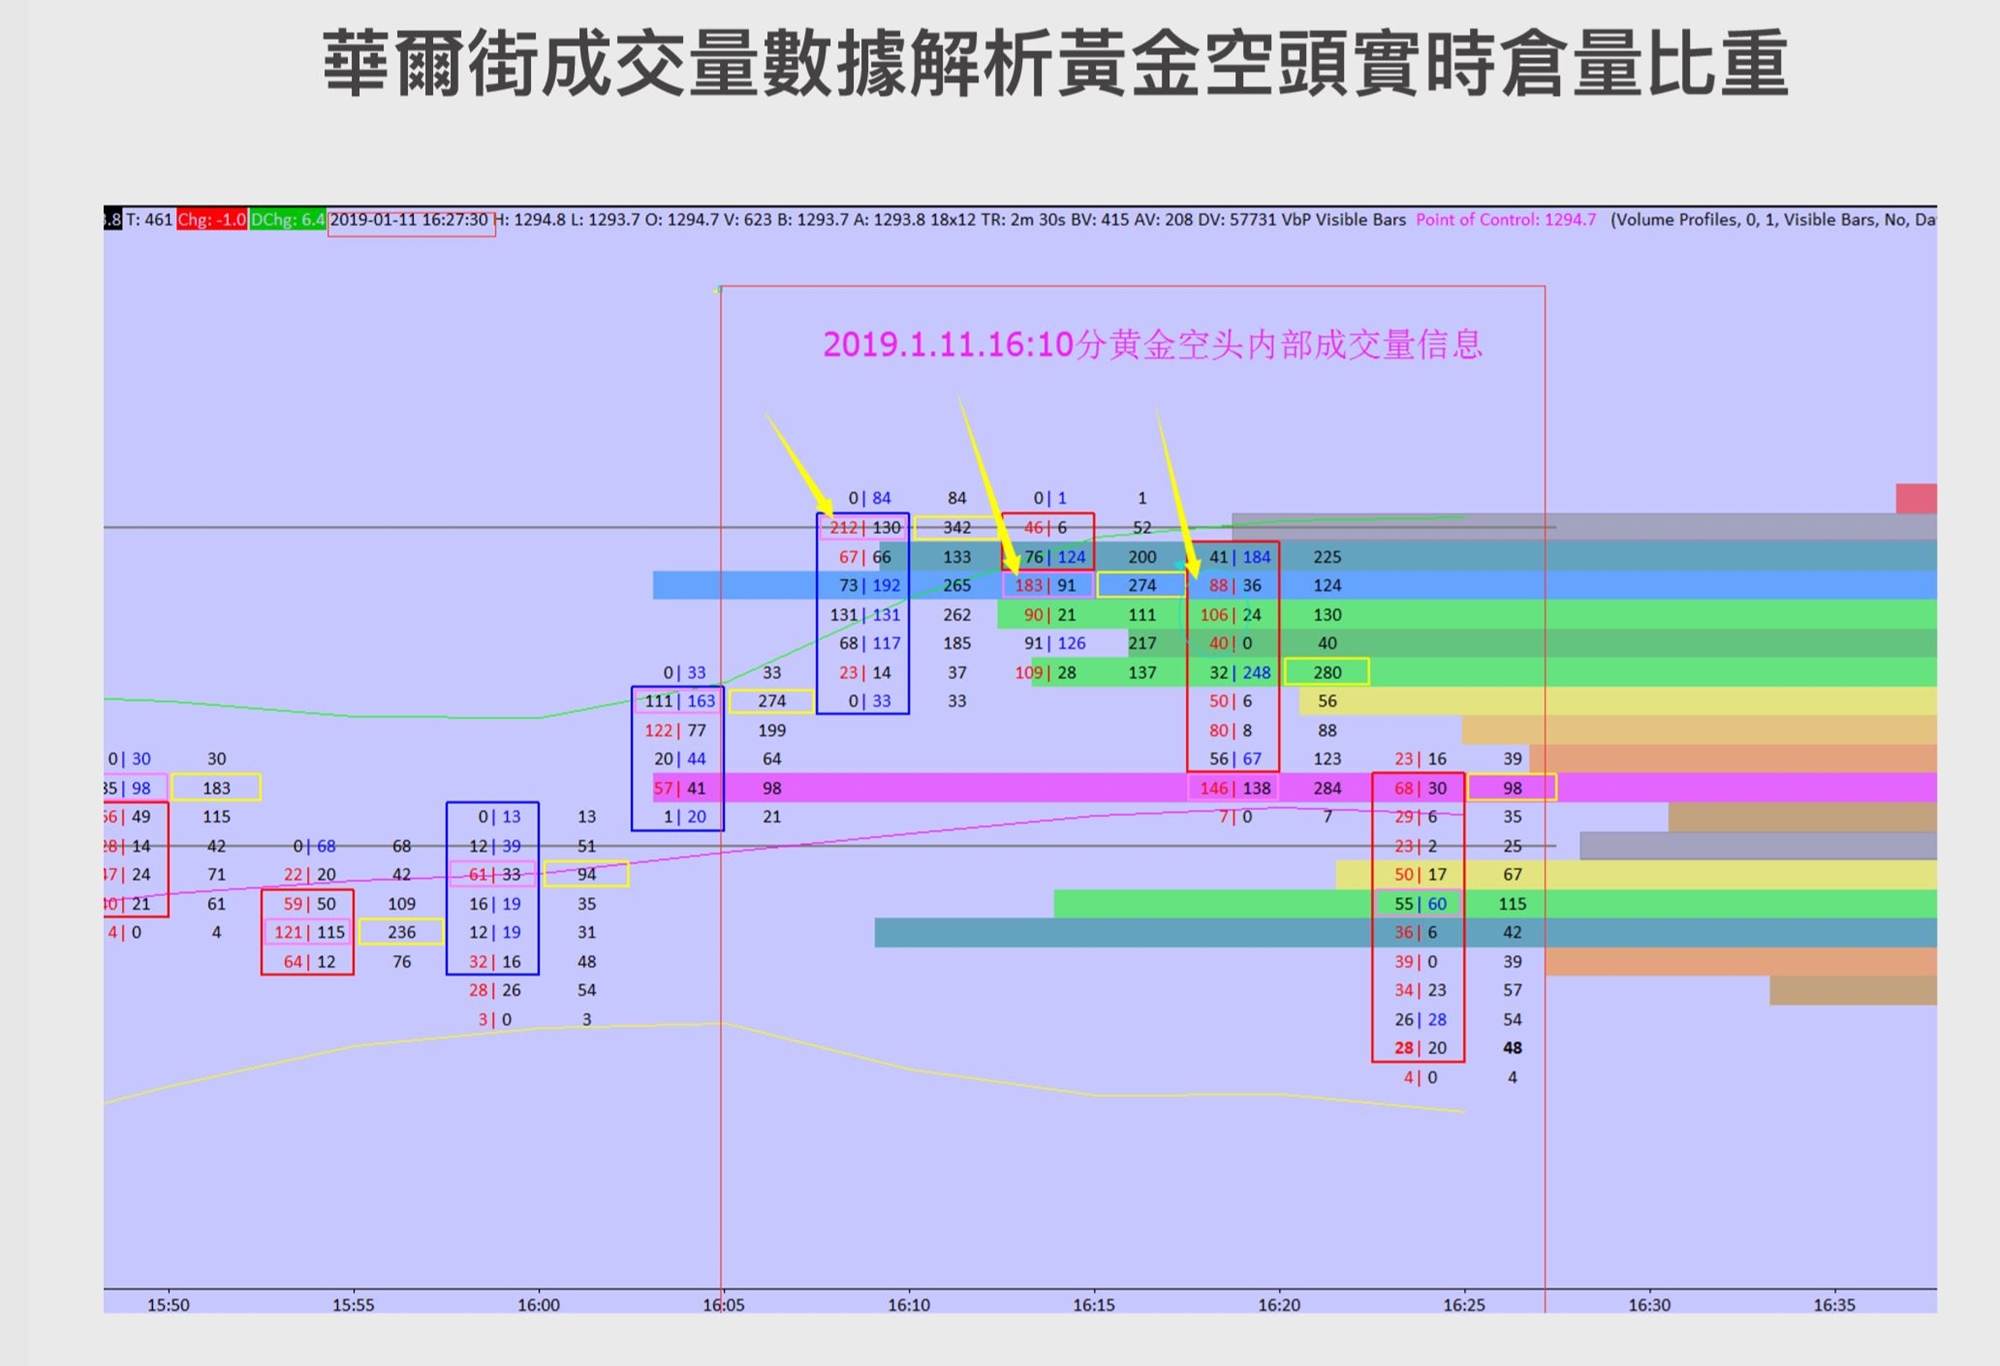Select the 16:05 time axis label
The height and width of the screenshot is (1366, 2000).
pyautogui.click(x=723, y=1305)
